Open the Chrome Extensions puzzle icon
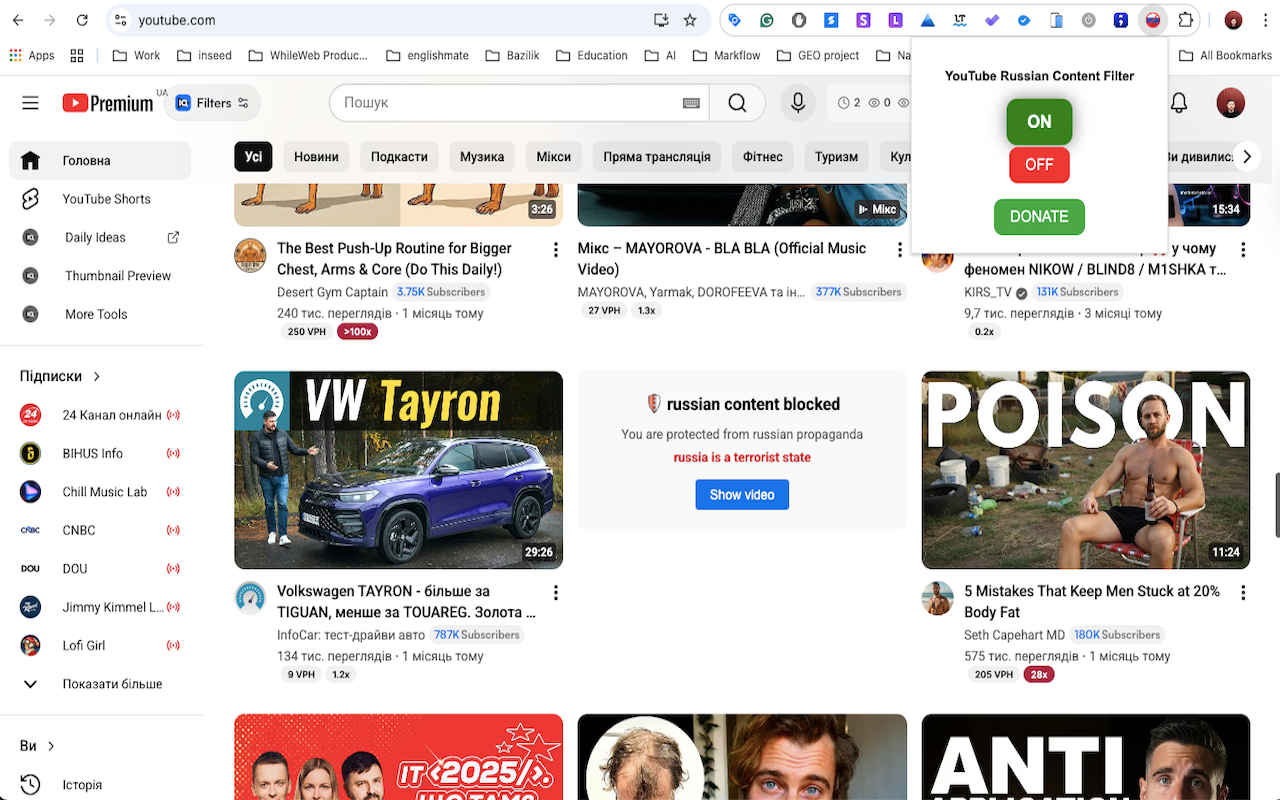1280x800 pixels. tap(1186, 20)
